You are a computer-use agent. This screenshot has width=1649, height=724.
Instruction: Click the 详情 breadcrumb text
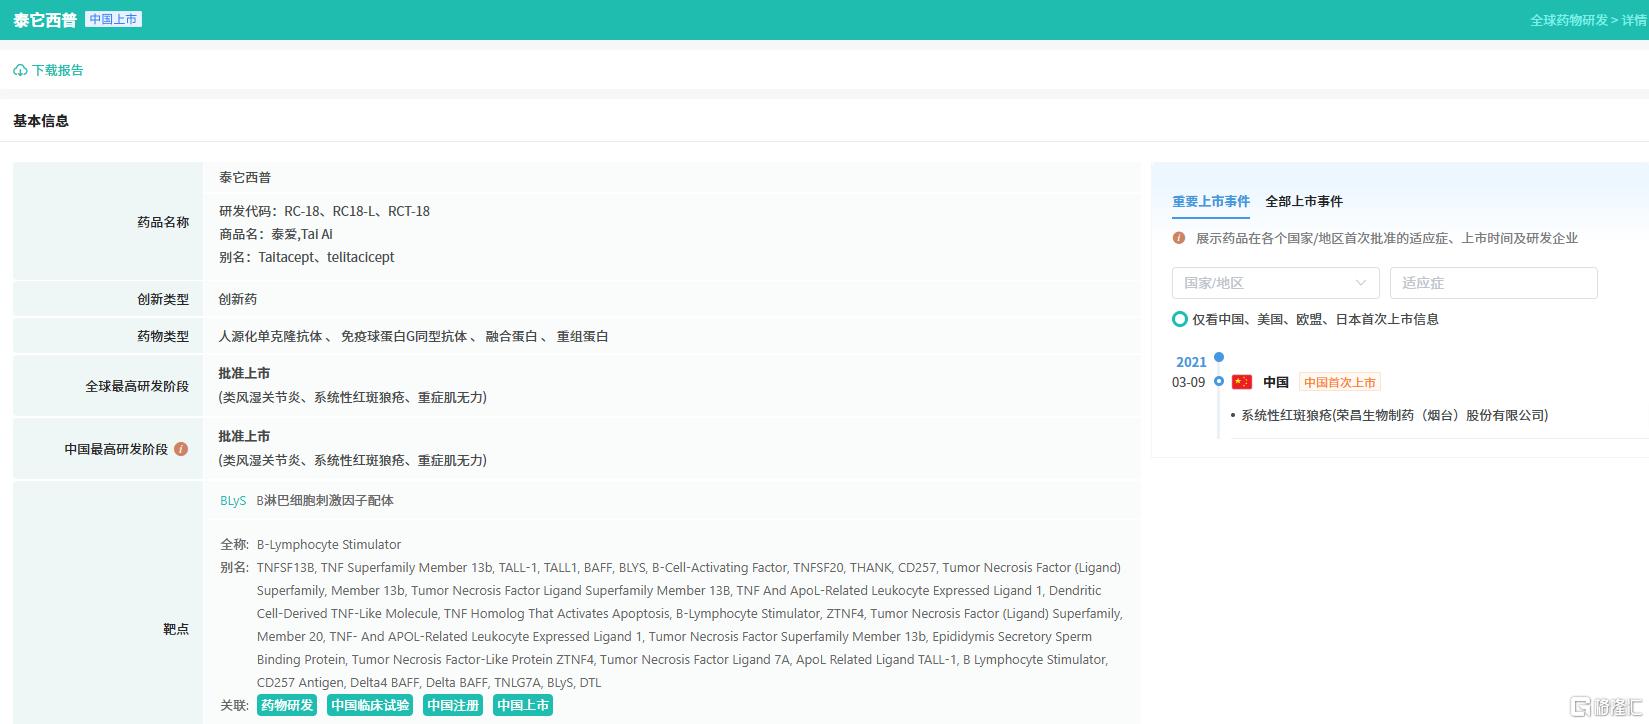point(1634,20)
